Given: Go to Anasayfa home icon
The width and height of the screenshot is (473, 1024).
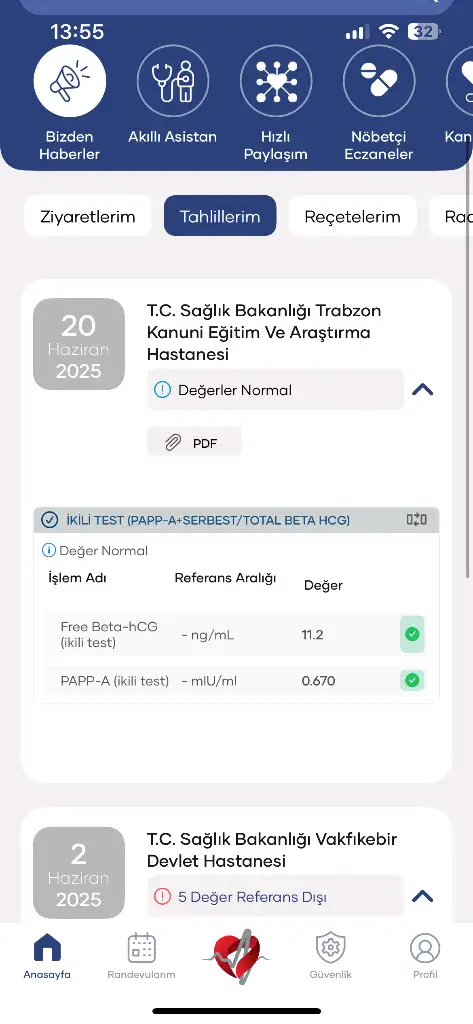Looking at the screenshot, I should [x=47, y=948].
